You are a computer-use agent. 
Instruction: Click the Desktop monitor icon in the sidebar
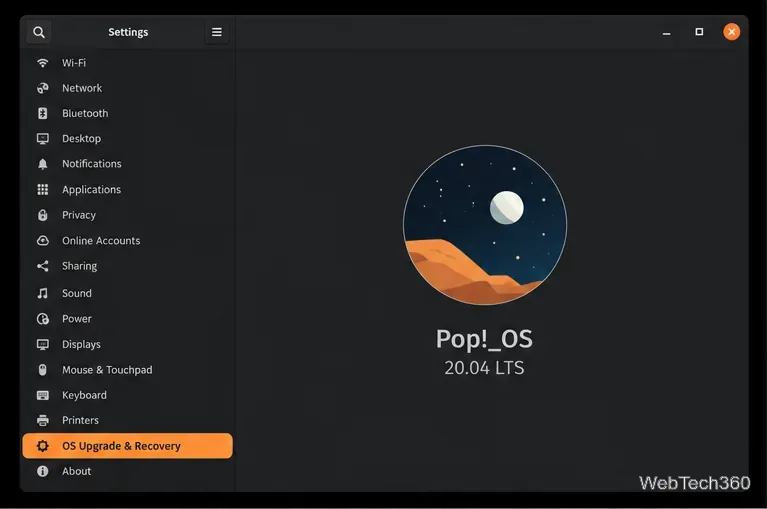click(43, 139)
